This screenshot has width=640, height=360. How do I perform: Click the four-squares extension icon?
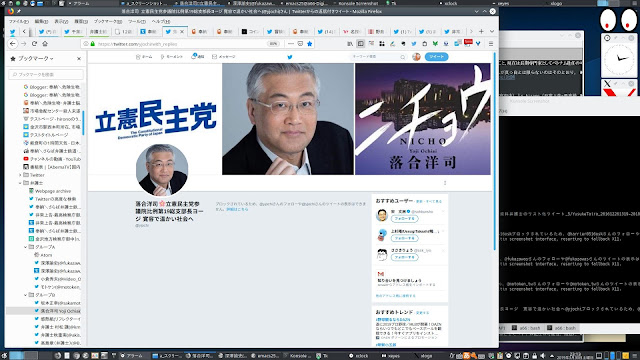point(382,44)
